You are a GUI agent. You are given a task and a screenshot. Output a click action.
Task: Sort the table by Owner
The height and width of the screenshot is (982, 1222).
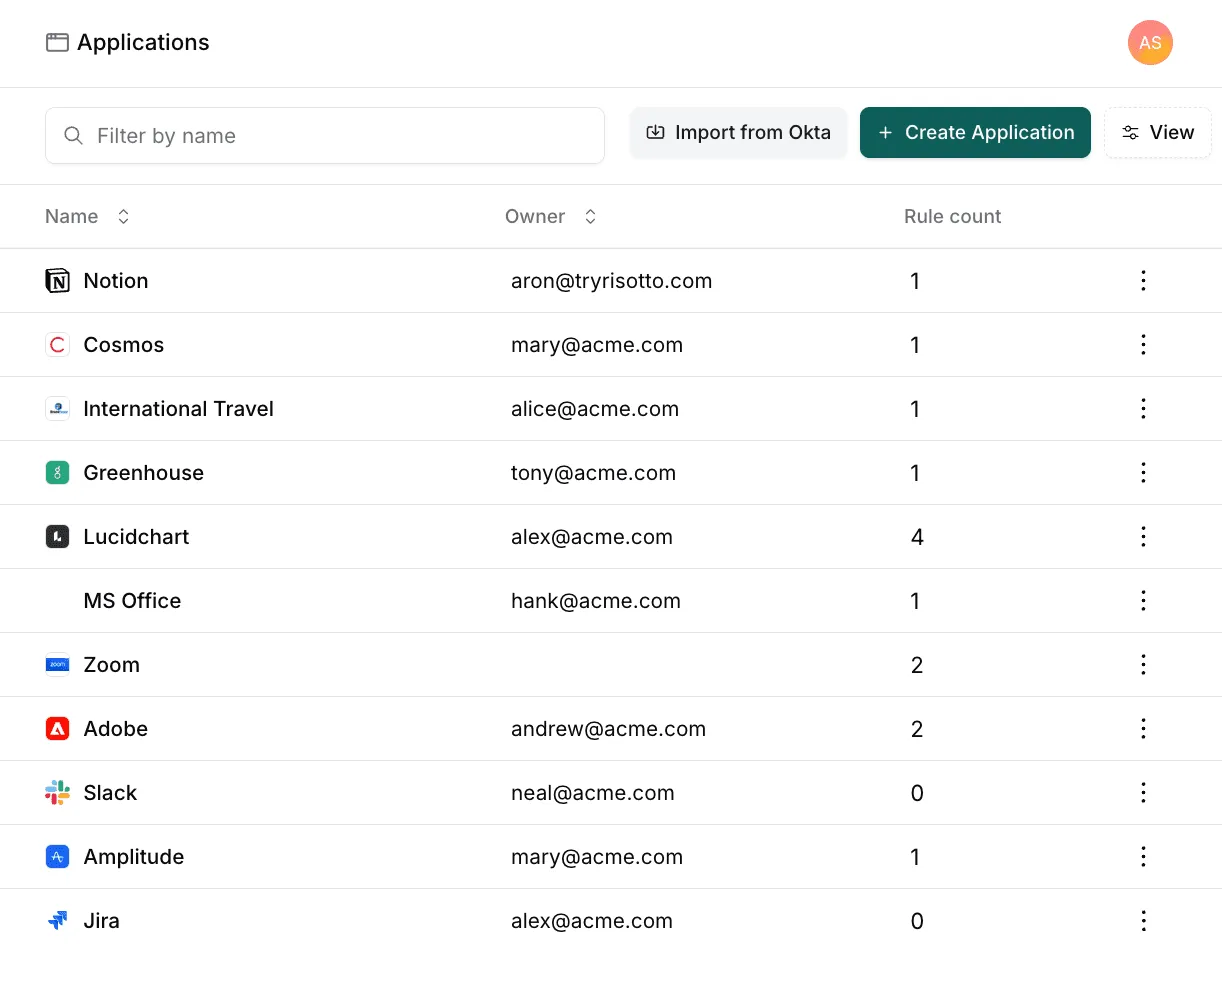[x=590, y=216]
